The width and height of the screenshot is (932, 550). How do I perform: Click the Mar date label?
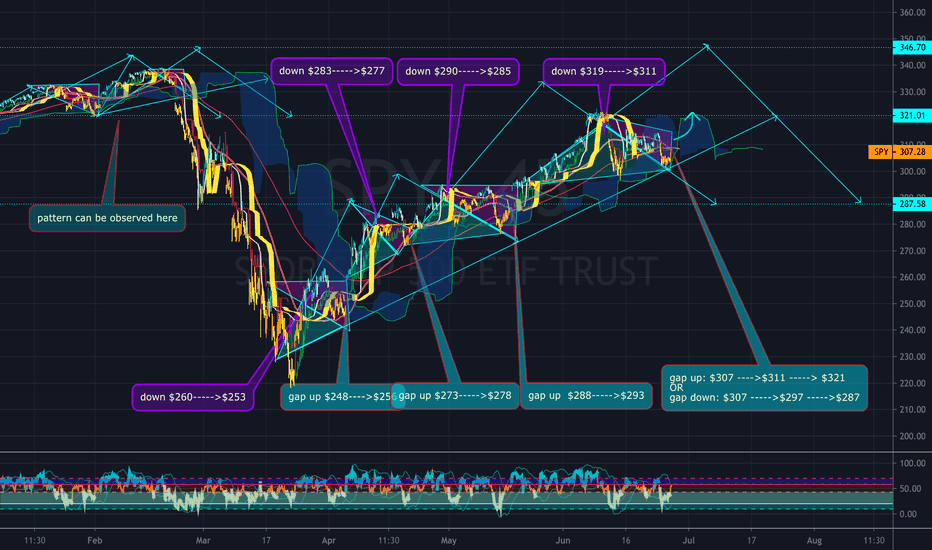pyautogui.click(x=203, y=540)
